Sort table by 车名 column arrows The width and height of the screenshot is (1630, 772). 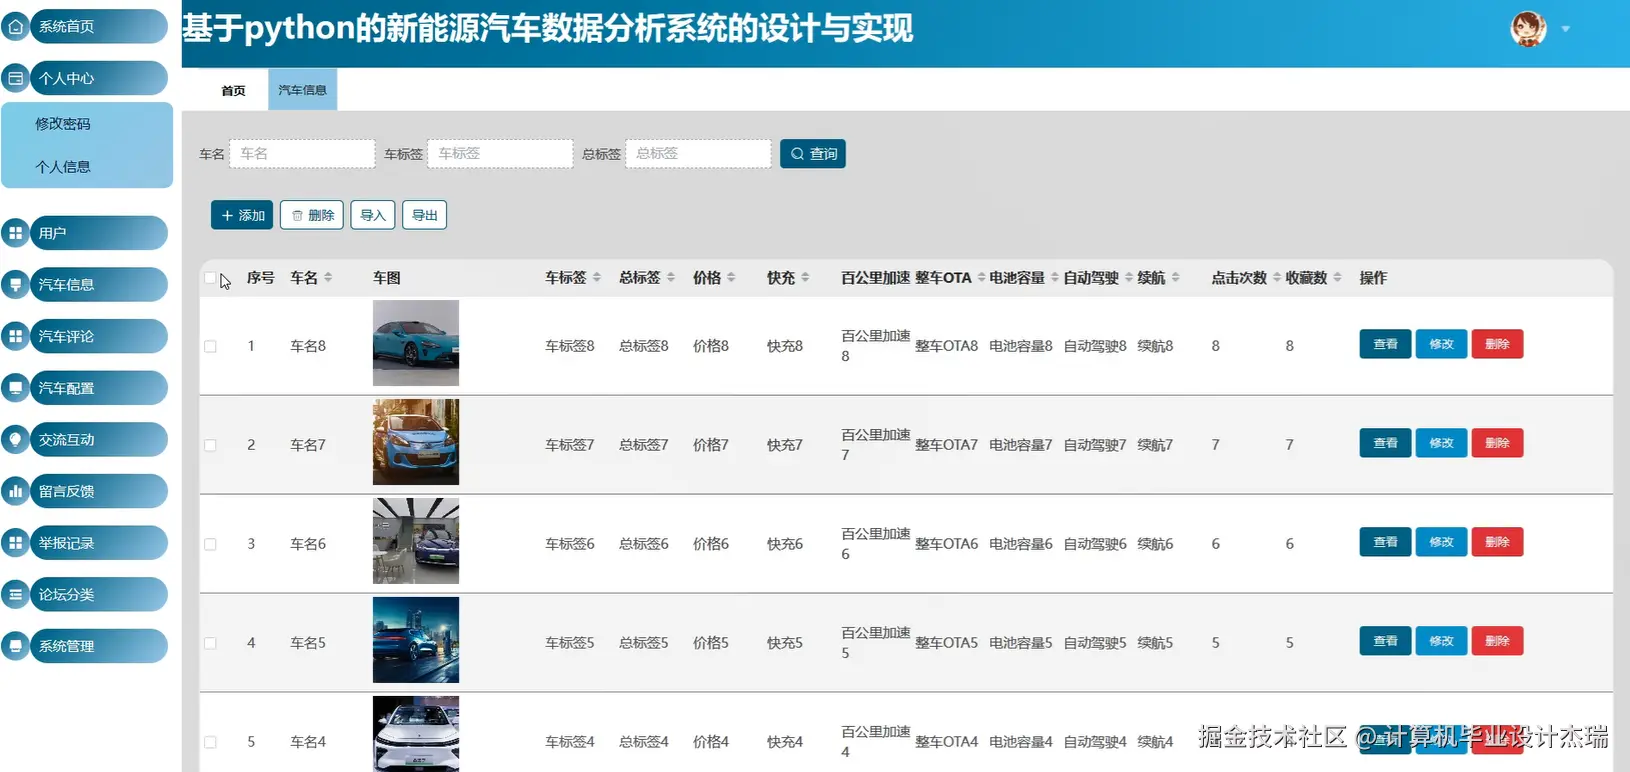click(x=328, y=277)
